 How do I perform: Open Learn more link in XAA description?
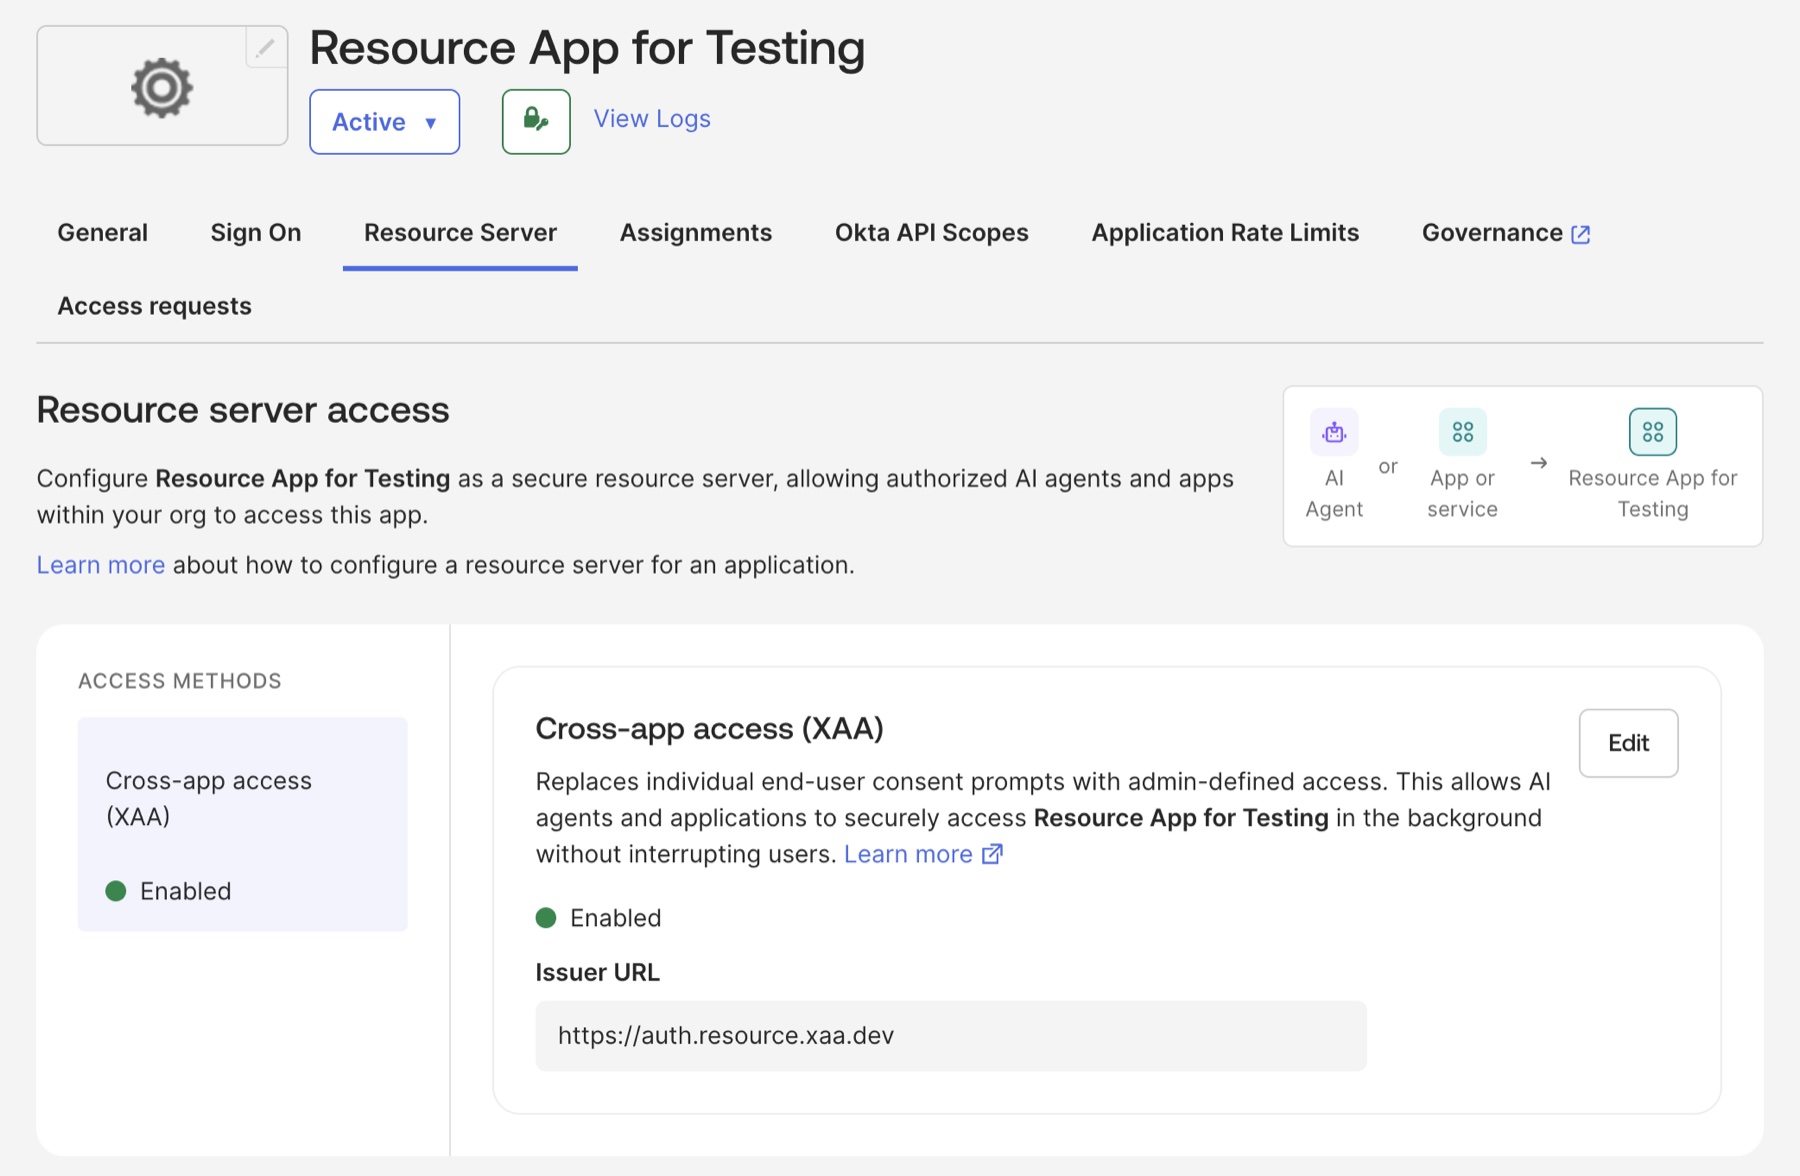(908, 854)
